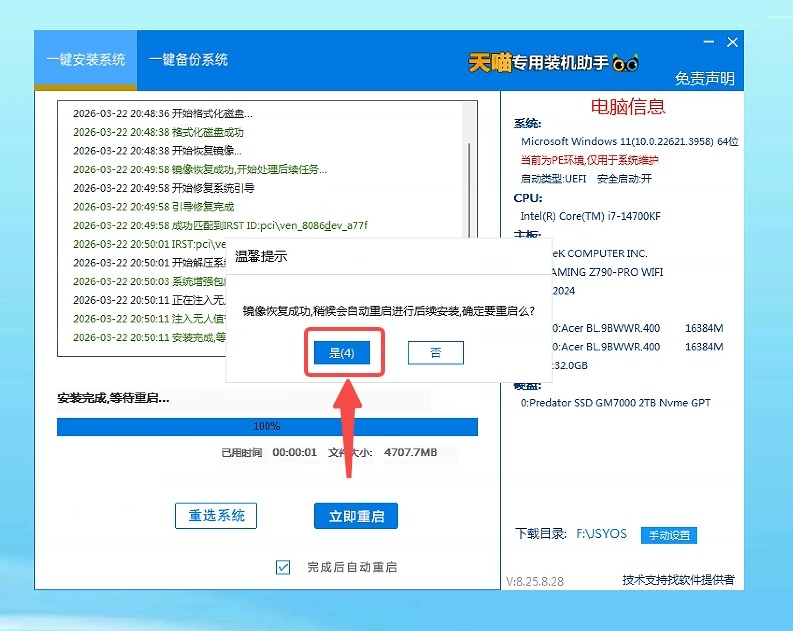Click the 电脑信息 panel heading
The image size is (793, 631).
(x=628, y=106)
